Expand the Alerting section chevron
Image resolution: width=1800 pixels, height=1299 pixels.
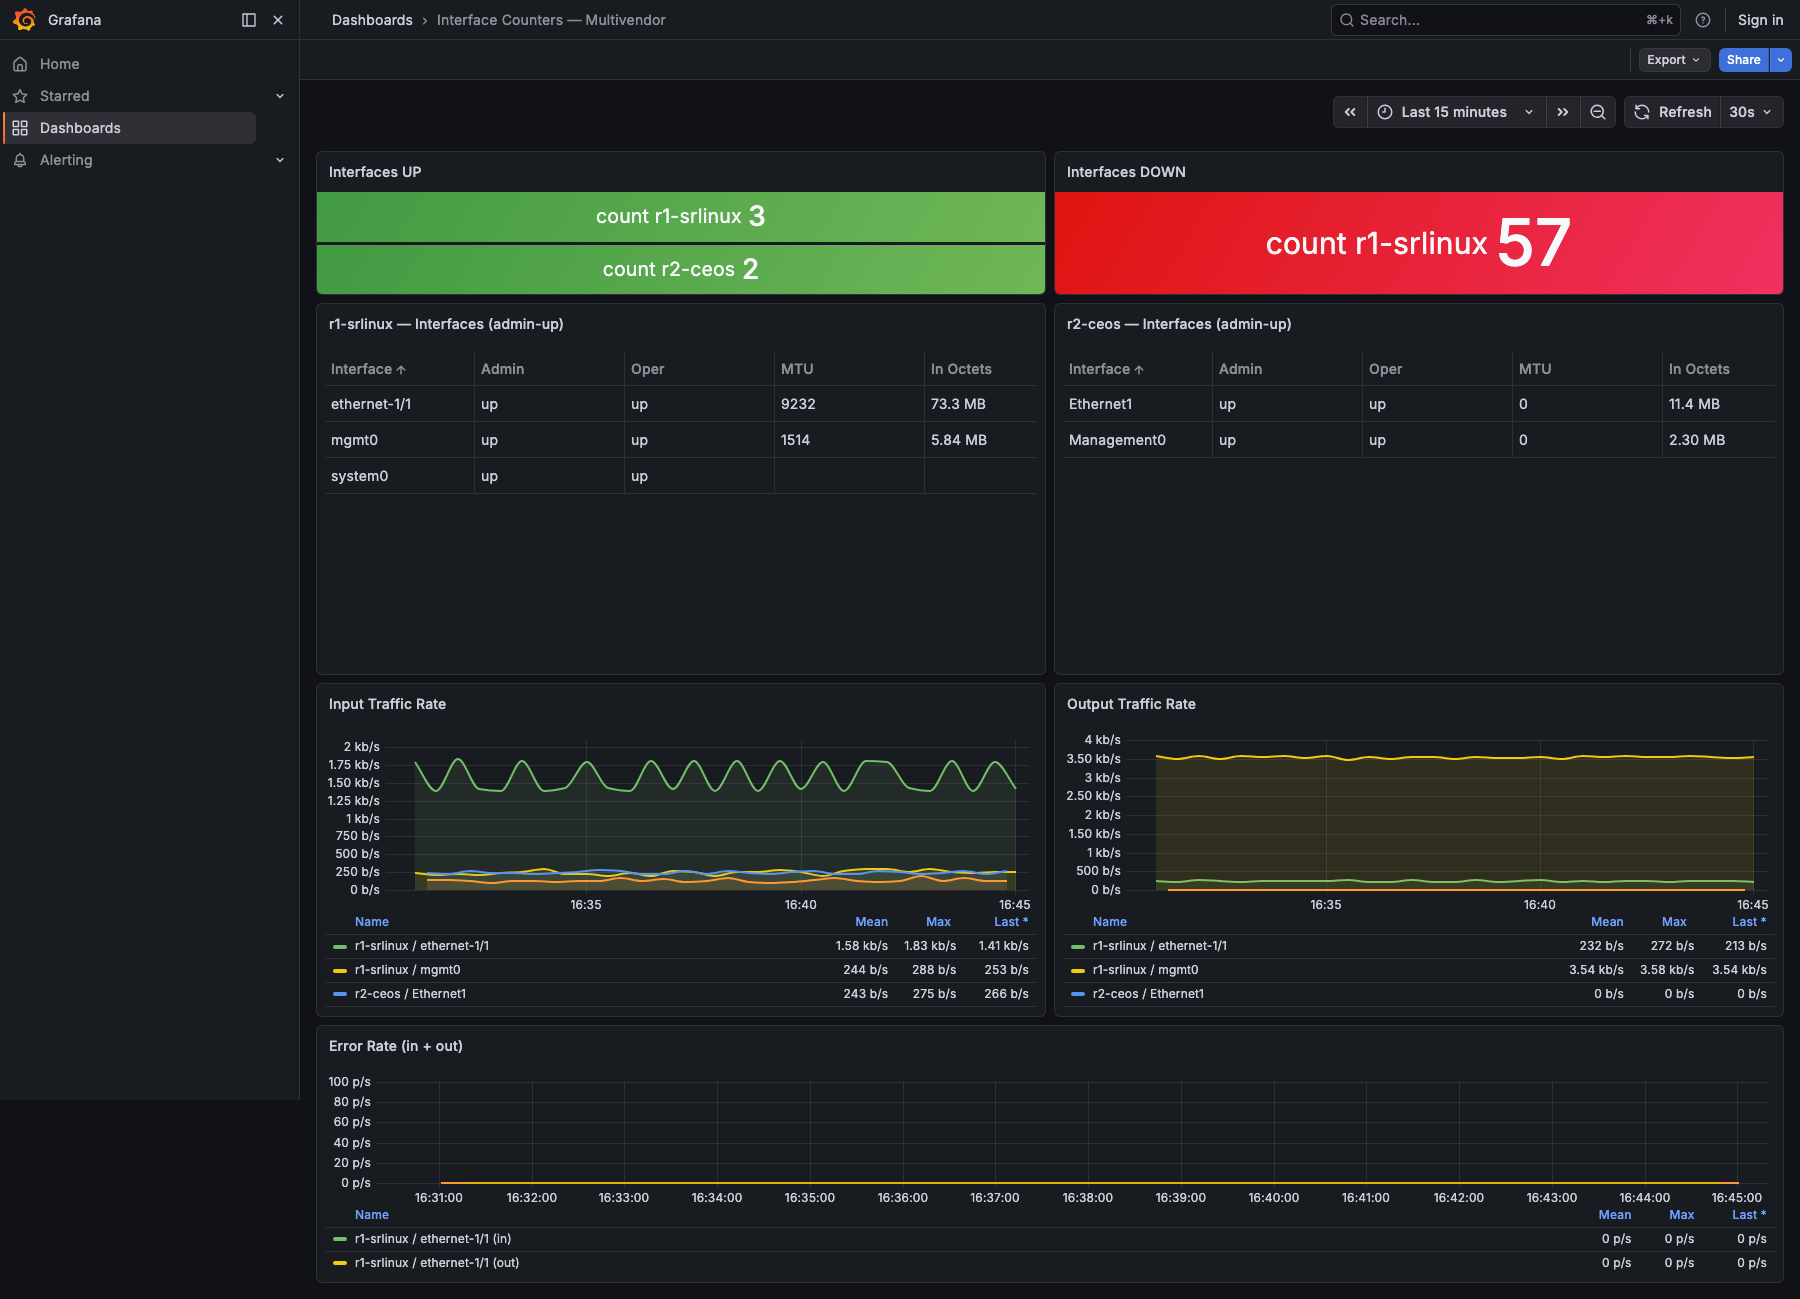(280, 160)
